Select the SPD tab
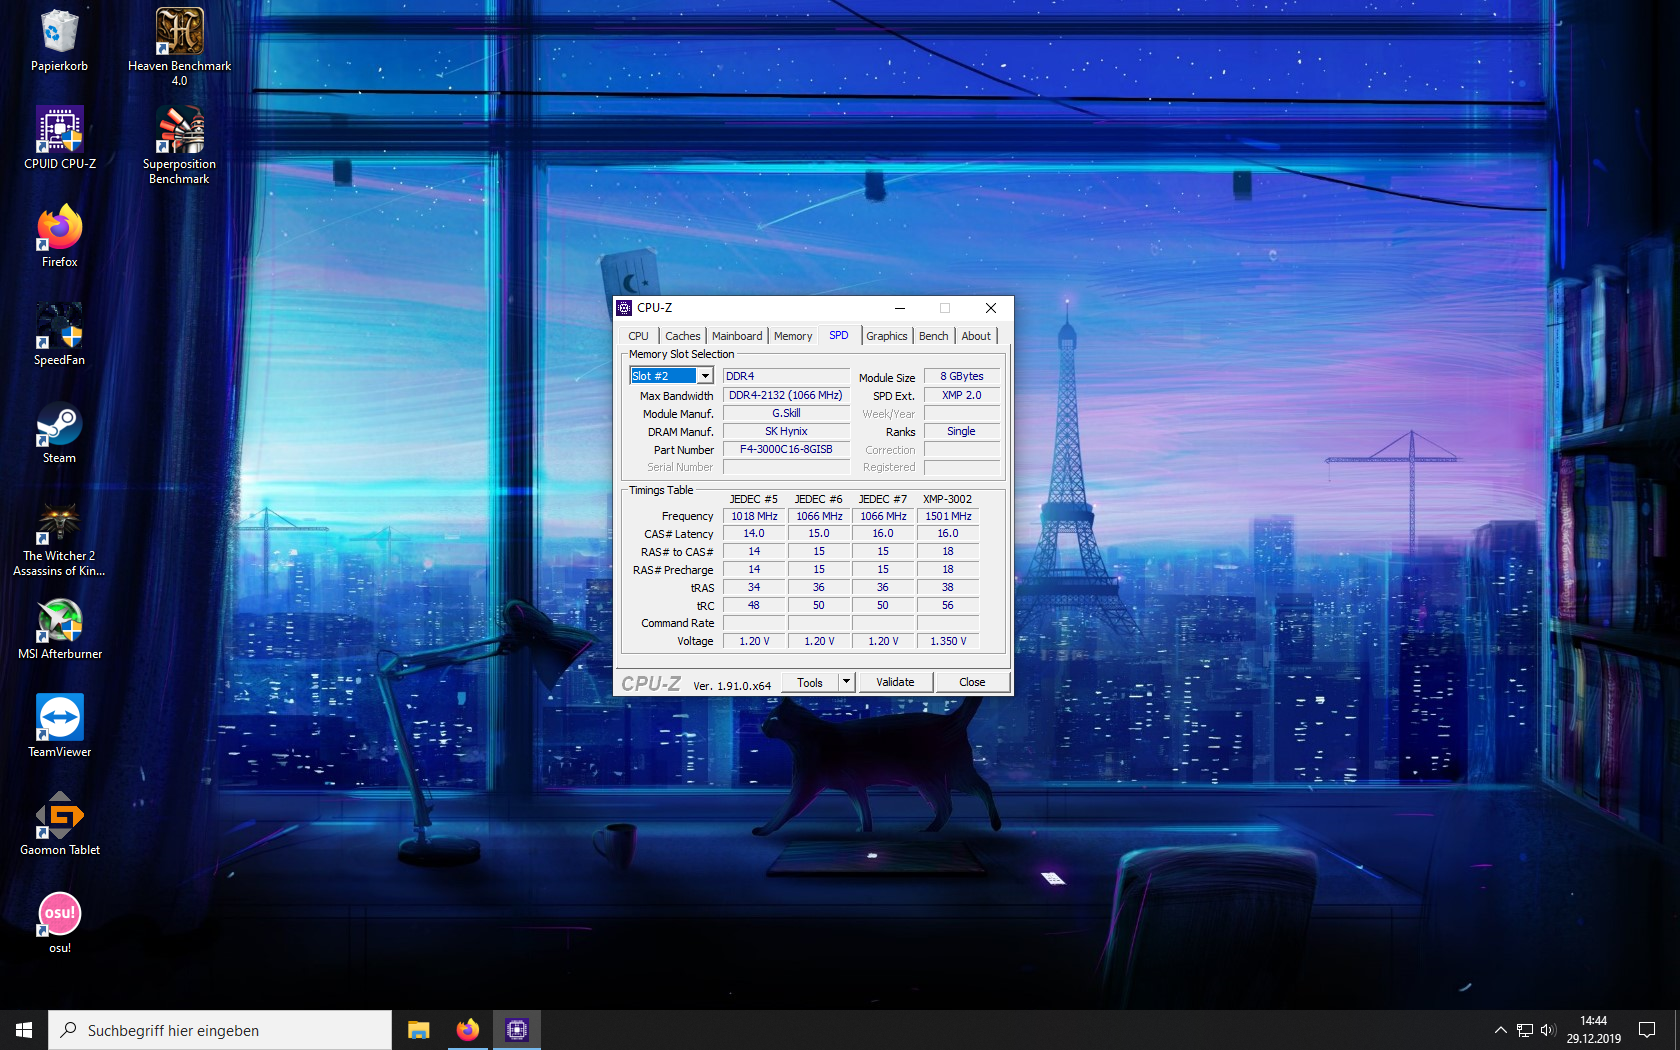 839,335
